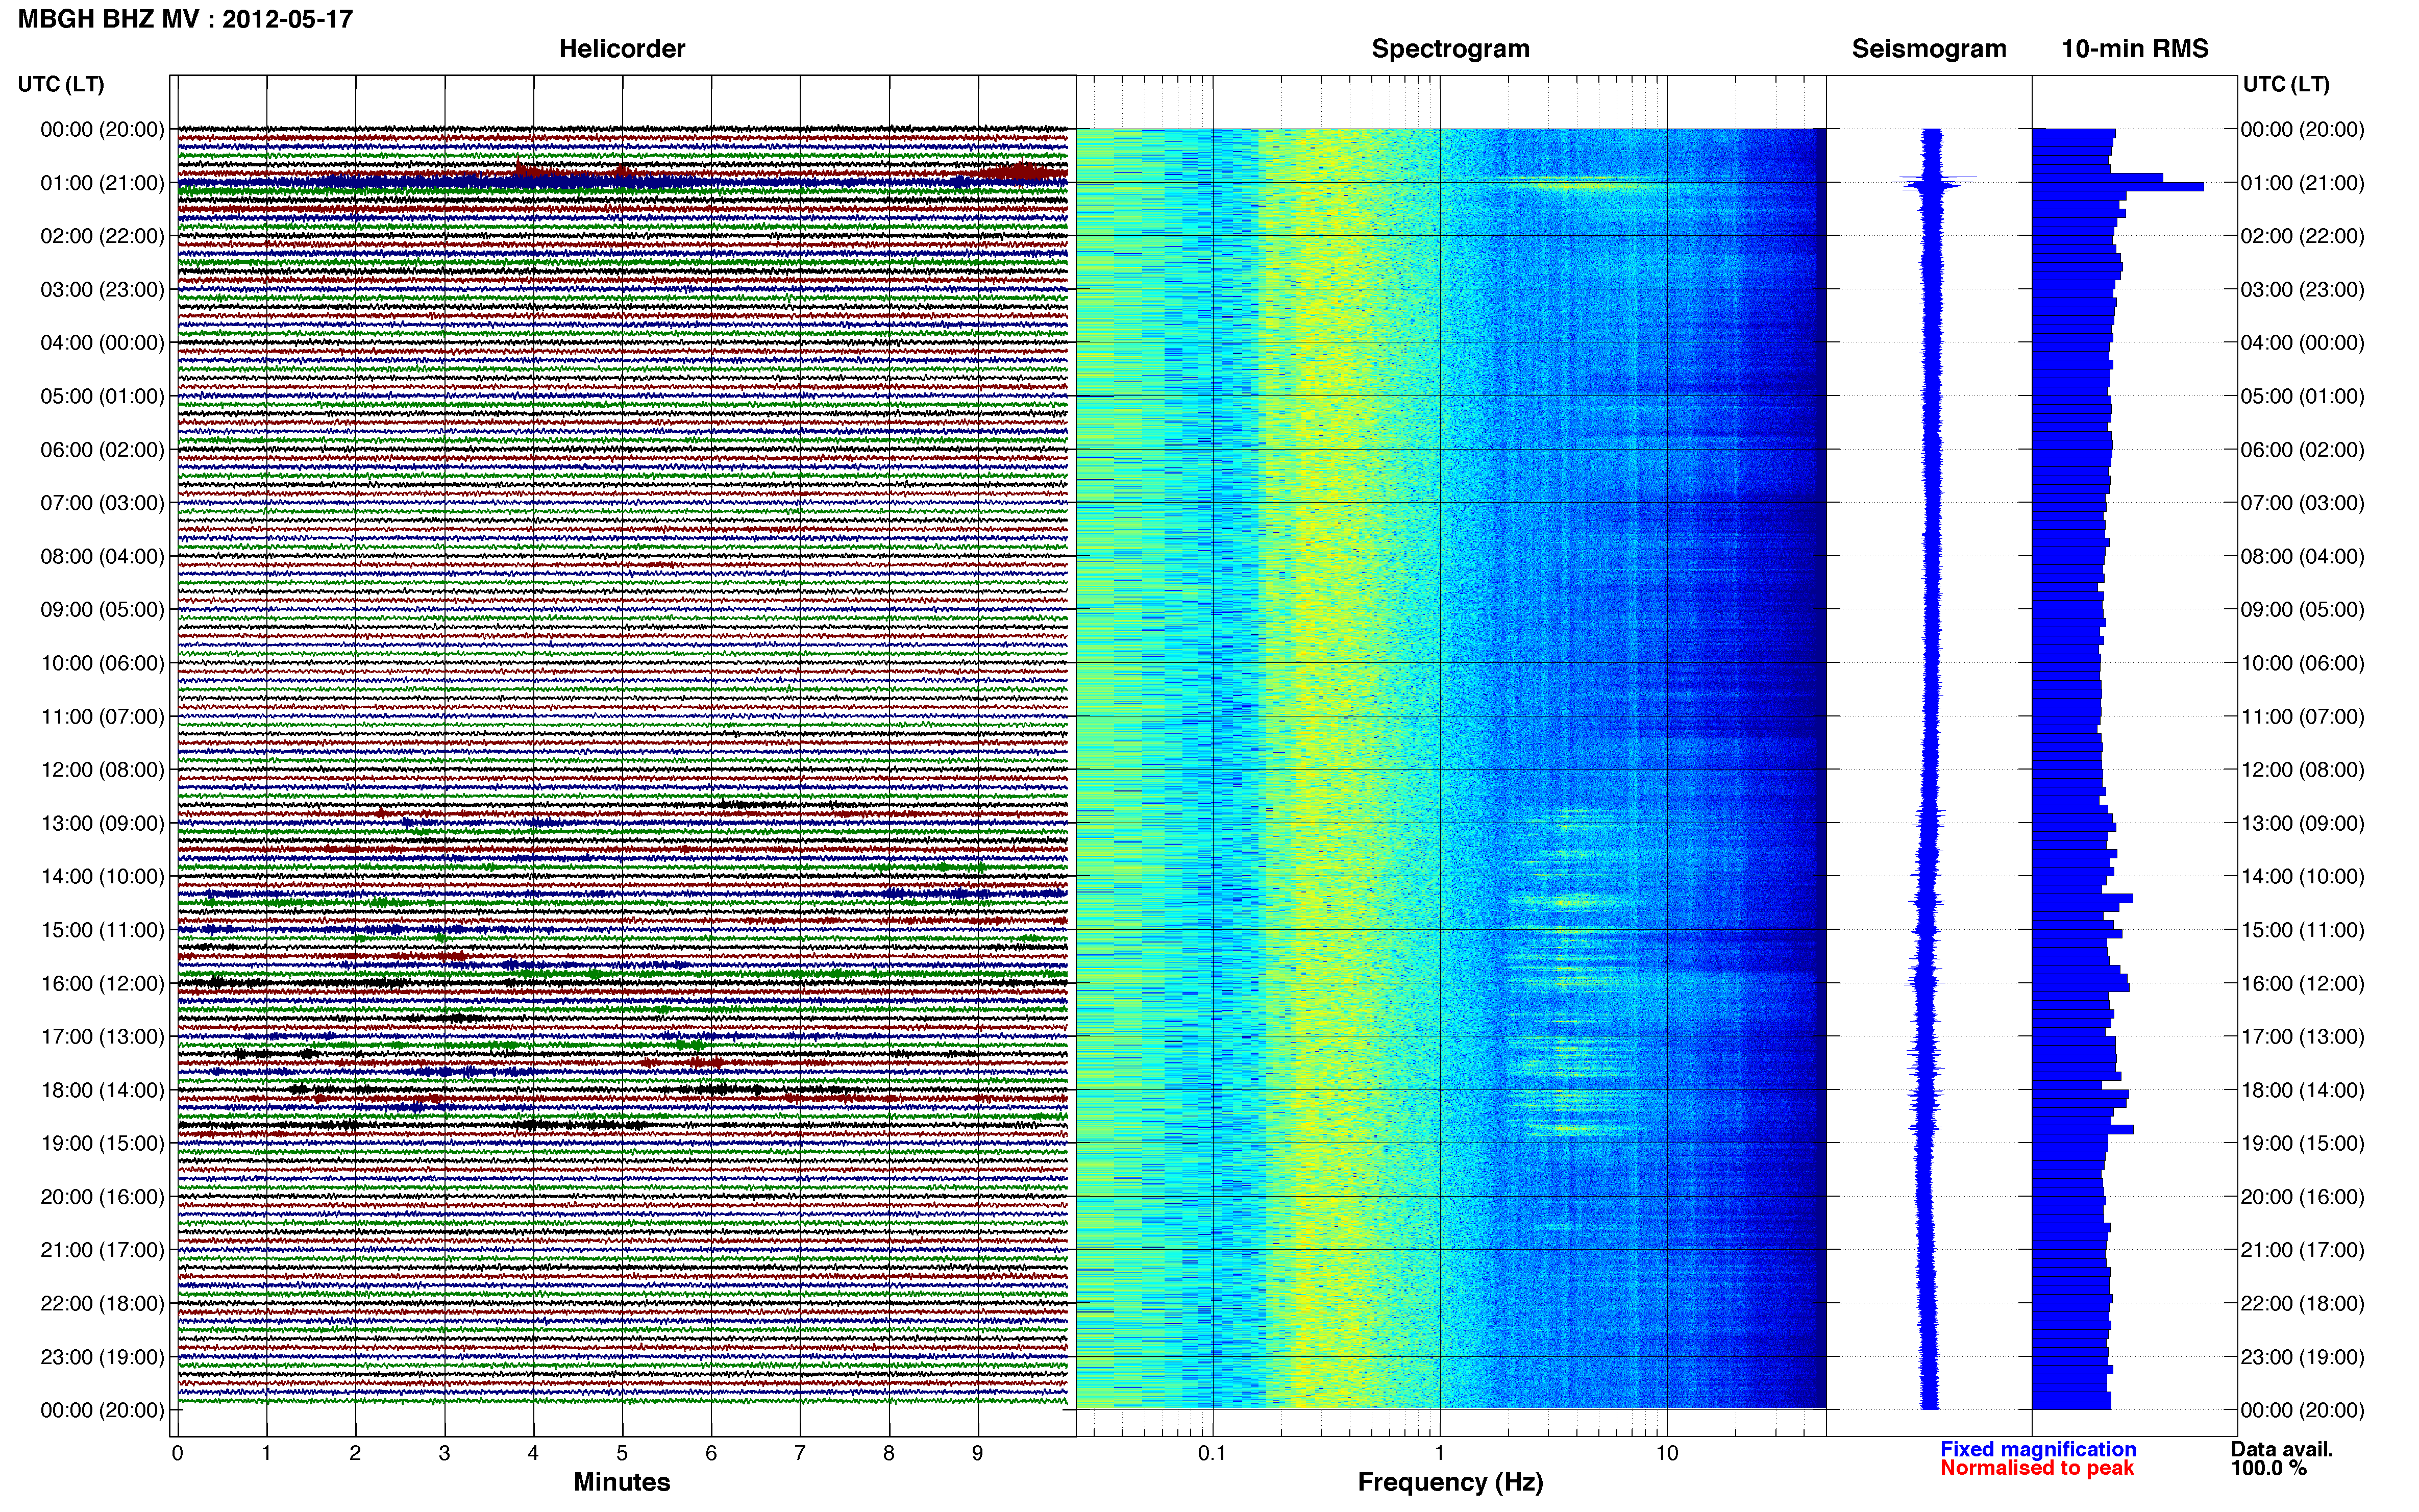The height and width of the screenshot is (1512, 2419).
Task: Click the 'Normalised to peak' legend text
Action: [x=2037, y=1468]
